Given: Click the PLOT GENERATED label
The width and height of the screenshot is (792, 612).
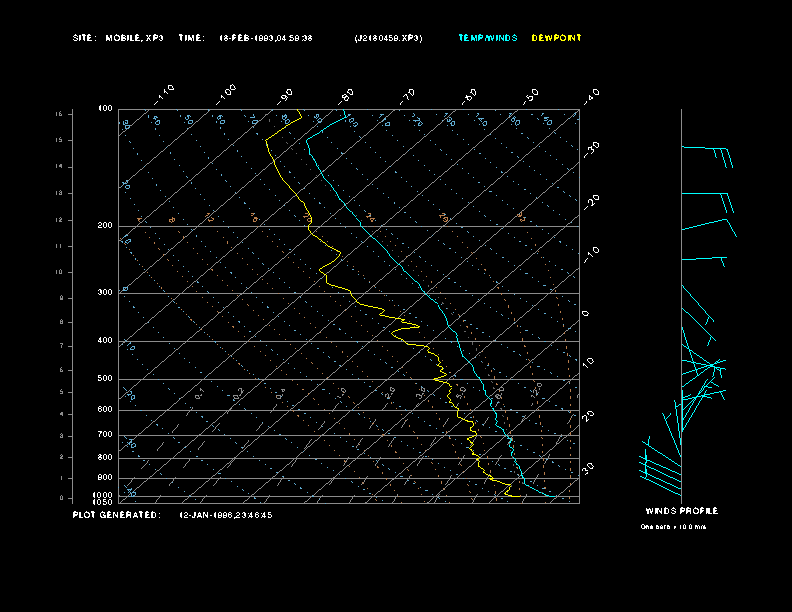Looking at the screenshot, I should pyautogui.click(x=116, y=515).
